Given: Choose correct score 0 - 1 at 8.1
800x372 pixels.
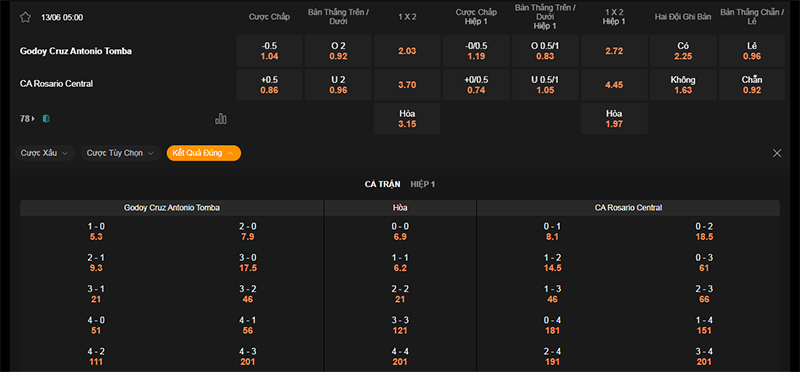Looking at the screenshot, I should (x=553, y=232).
